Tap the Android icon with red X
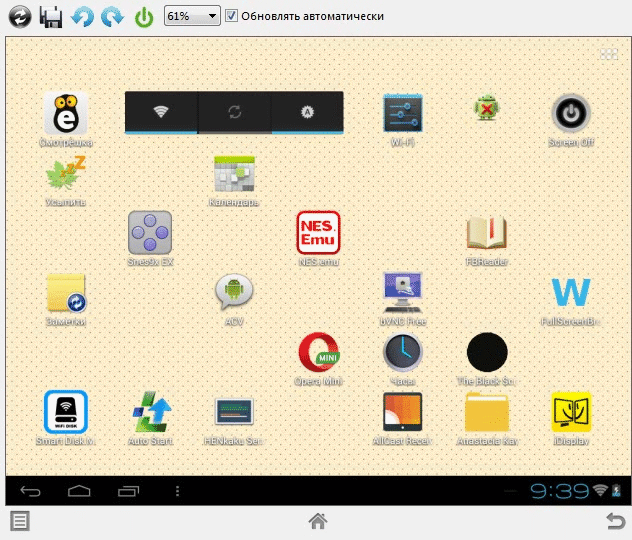632x540 pixels. pyautogui.click(x=486, y=108)
